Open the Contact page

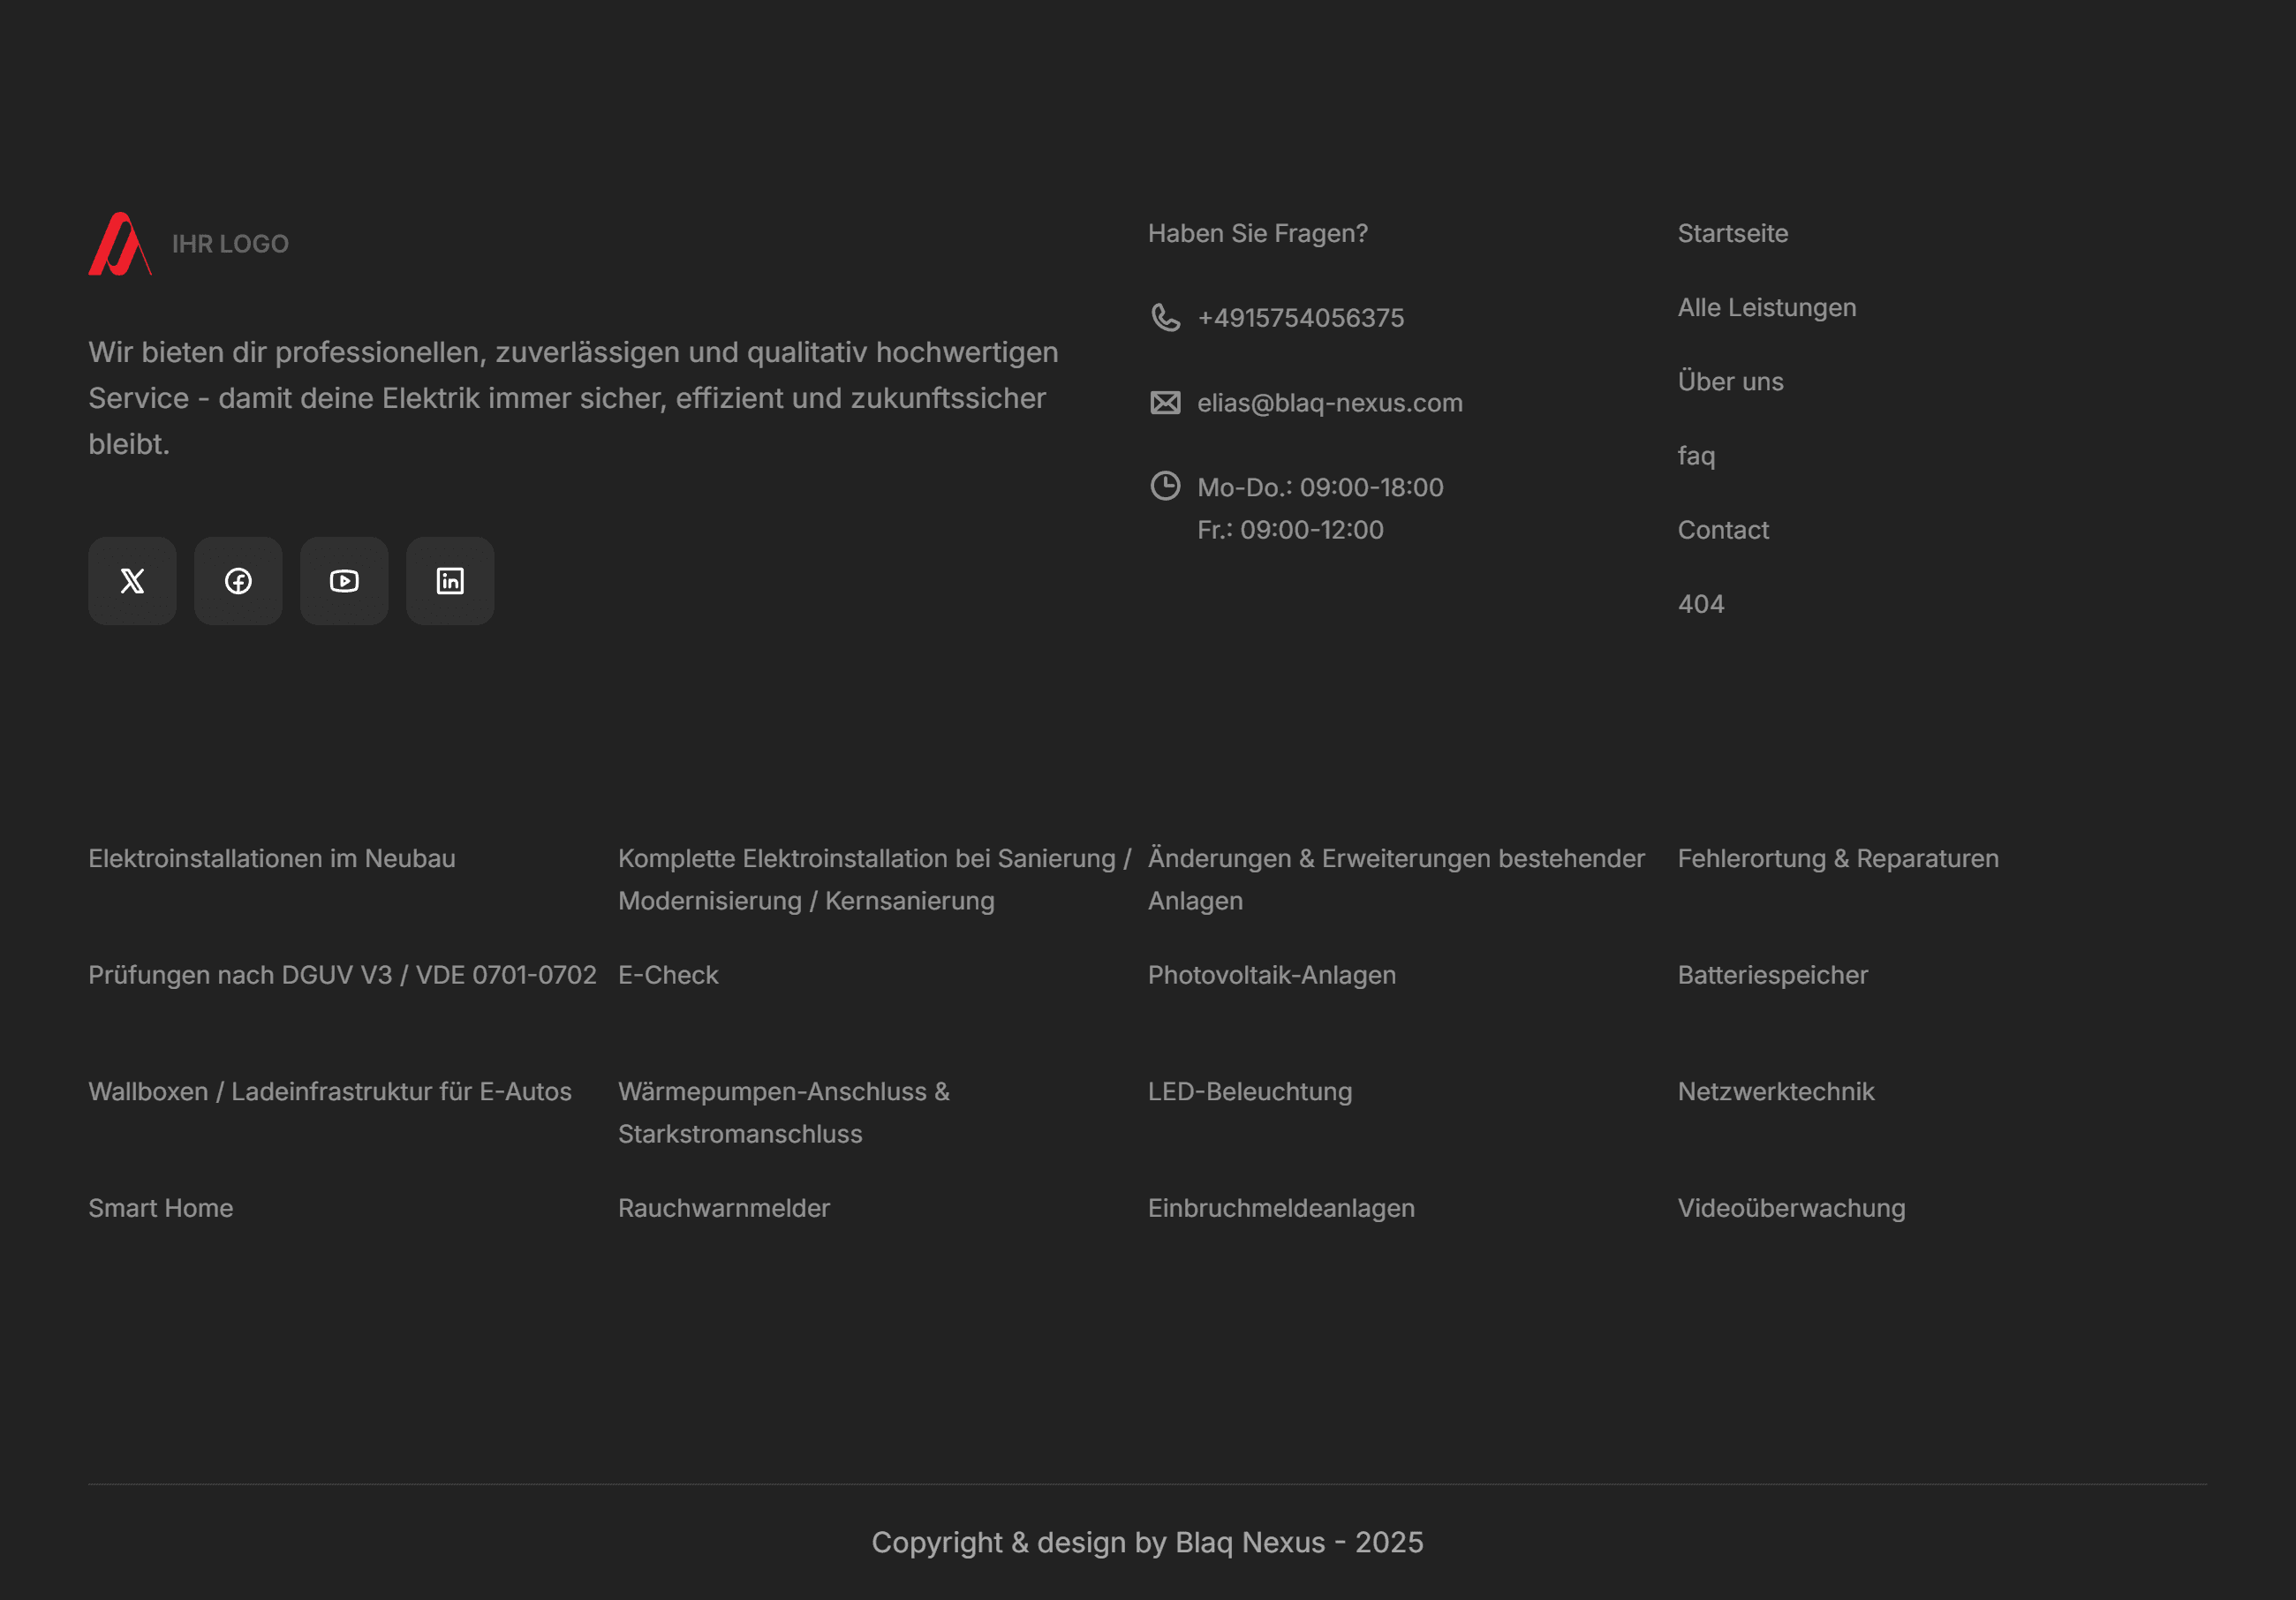tap(1722, 530)
